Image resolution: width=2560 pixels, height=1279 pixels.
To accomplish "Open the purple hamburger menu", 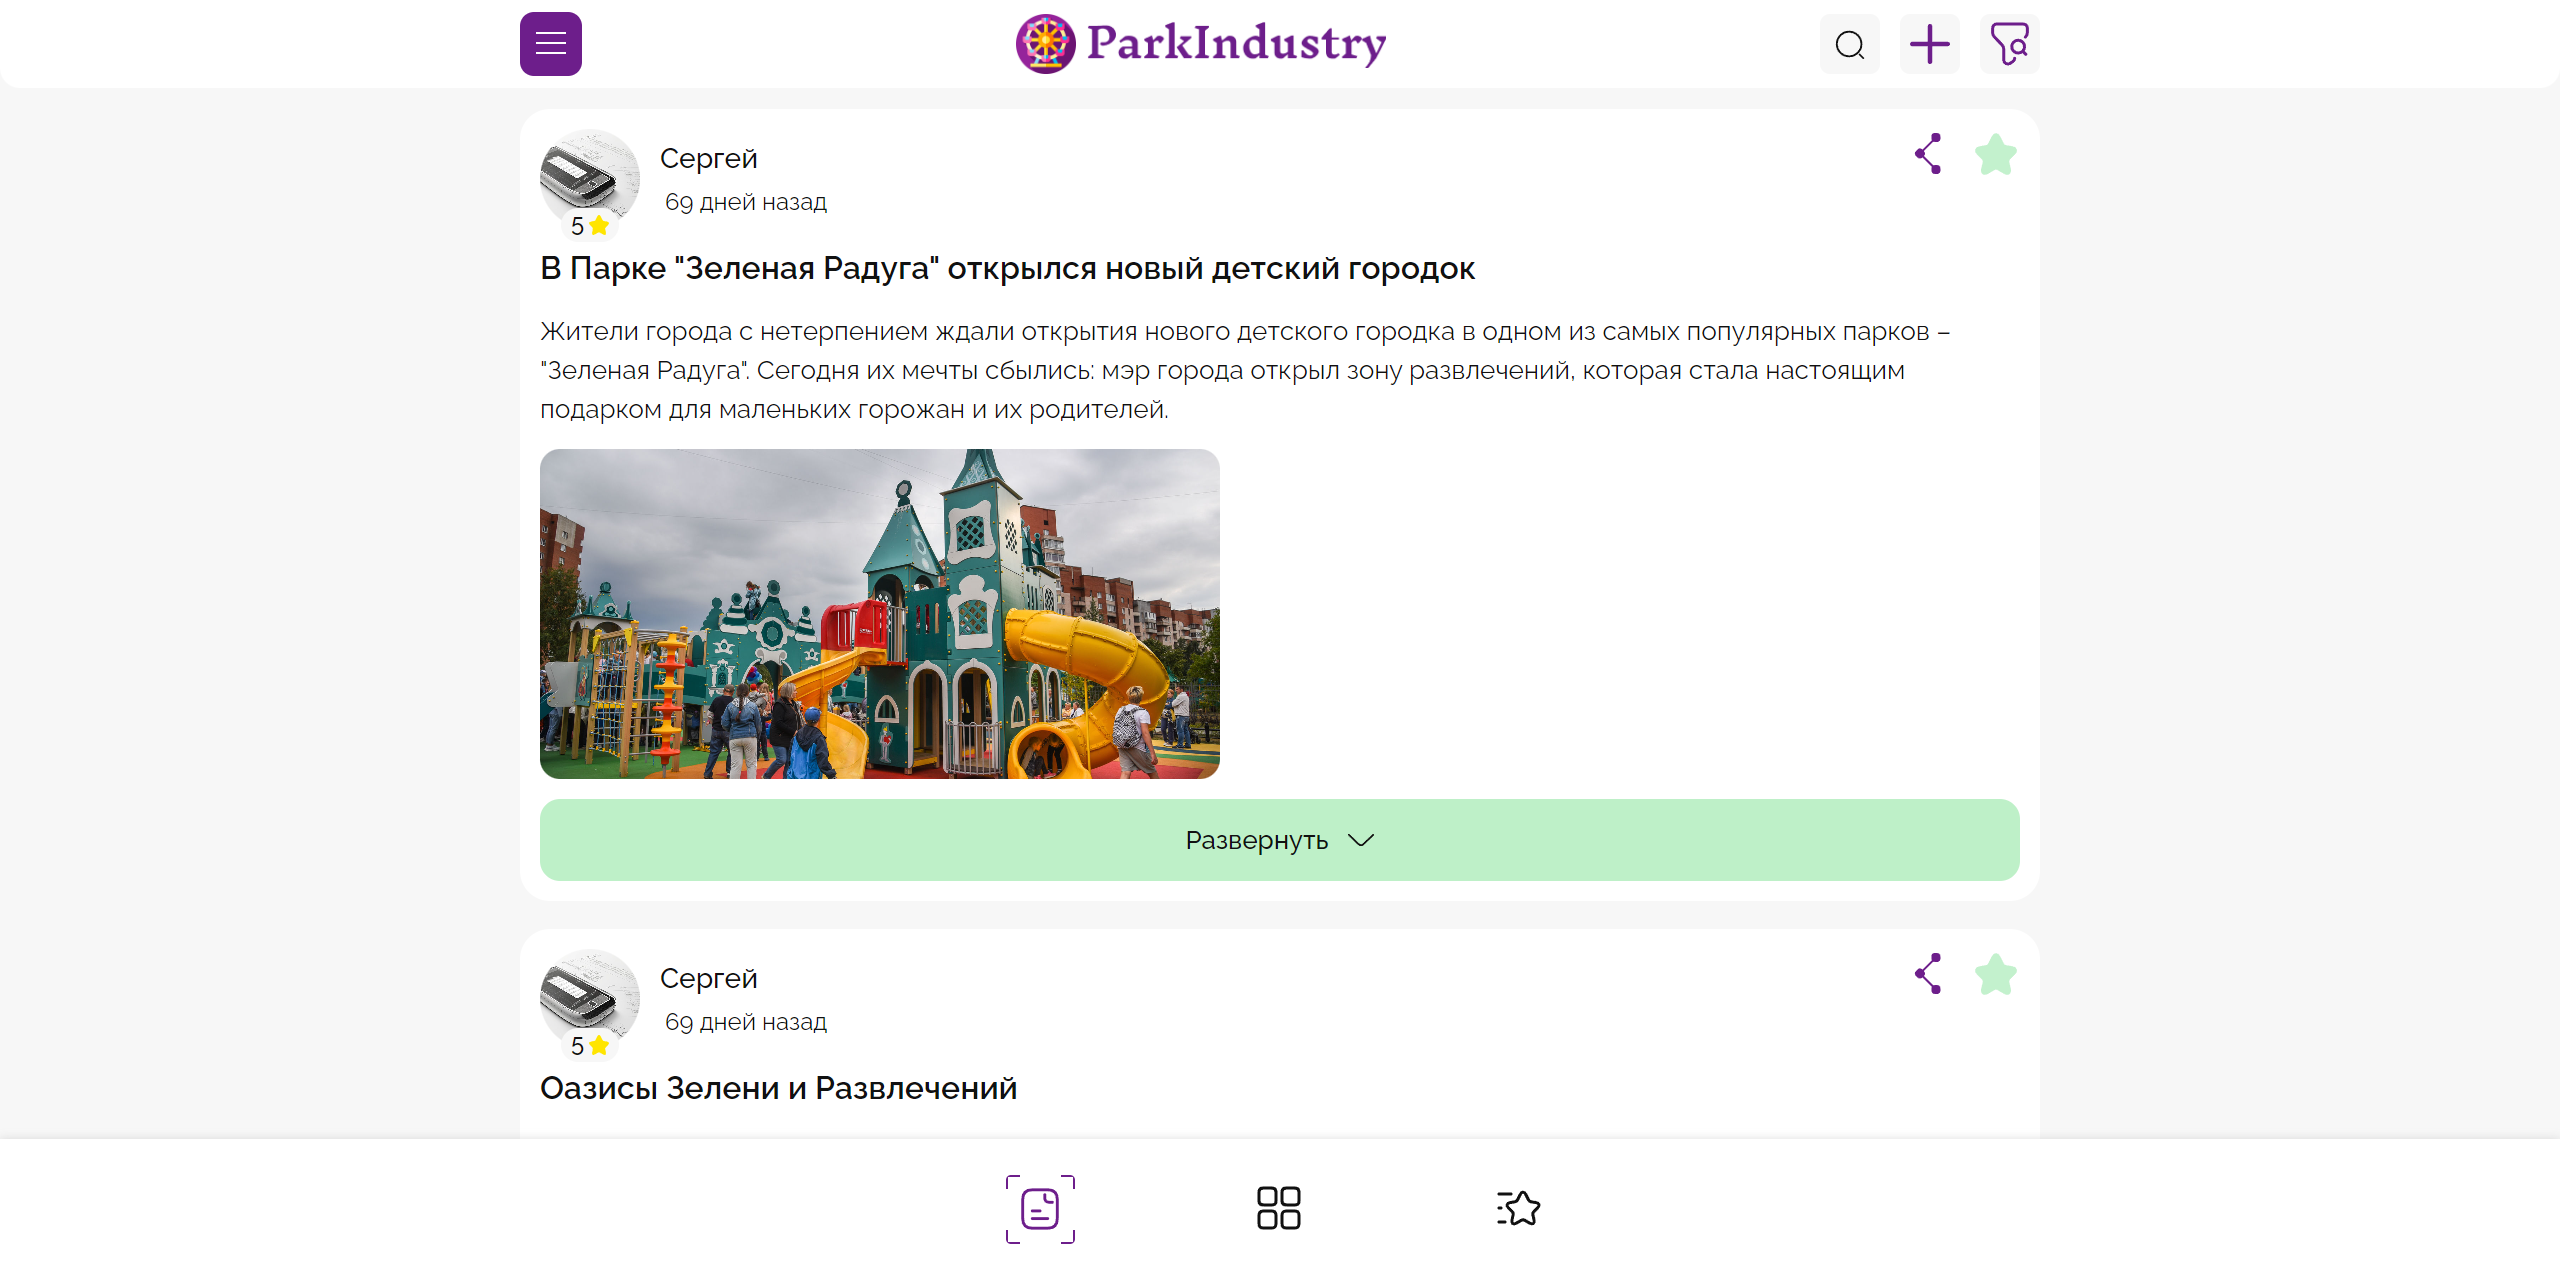I will tap(550, 44).
